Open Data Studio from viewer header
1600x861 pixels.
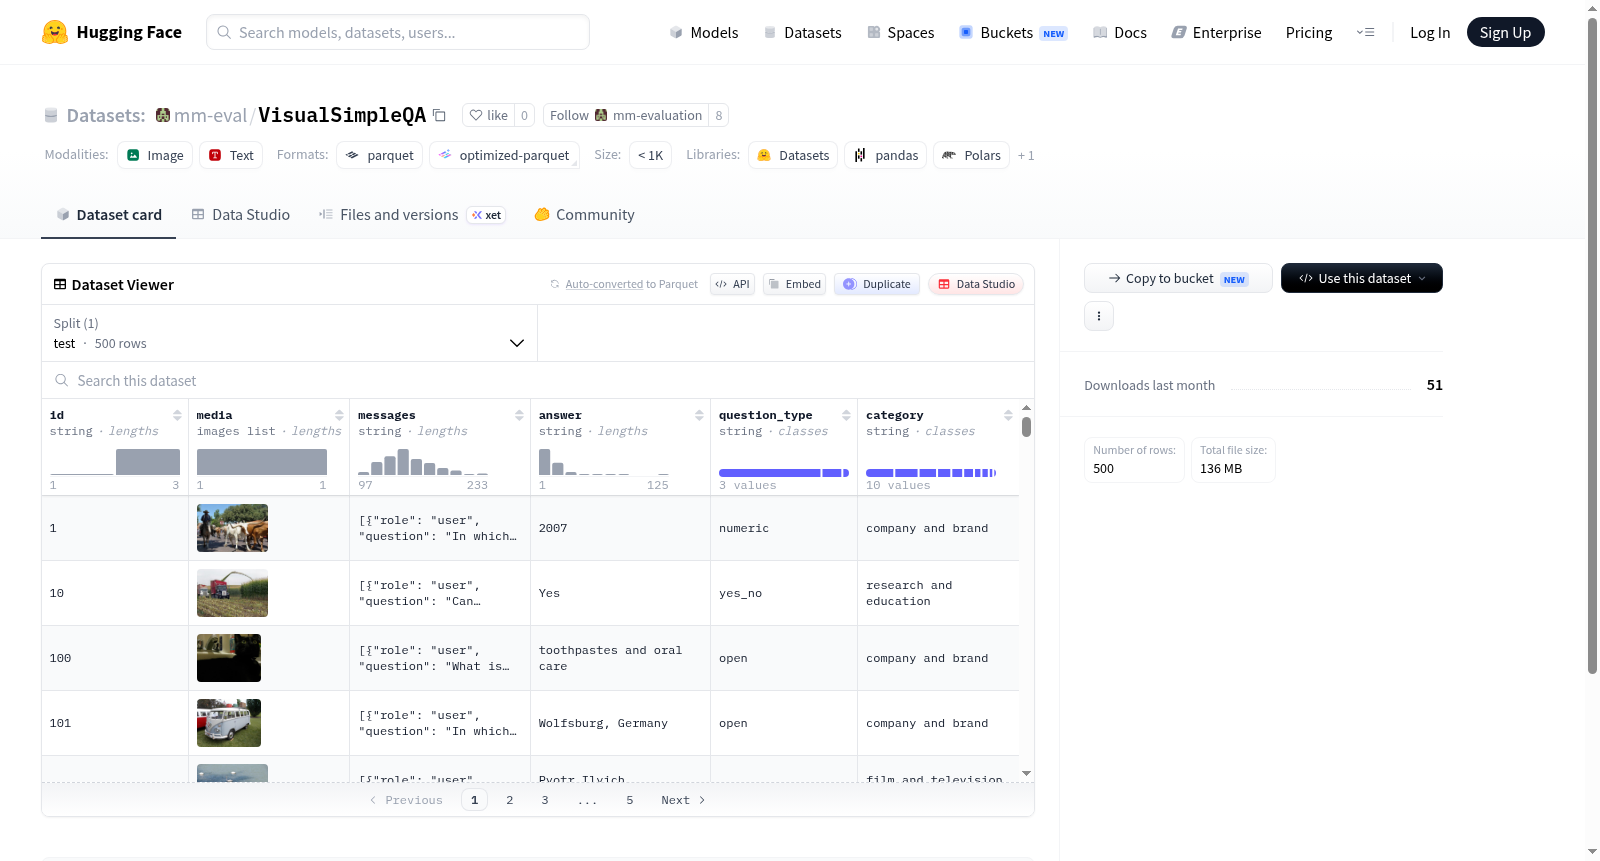pyautogui.click(x=976, y=284)
